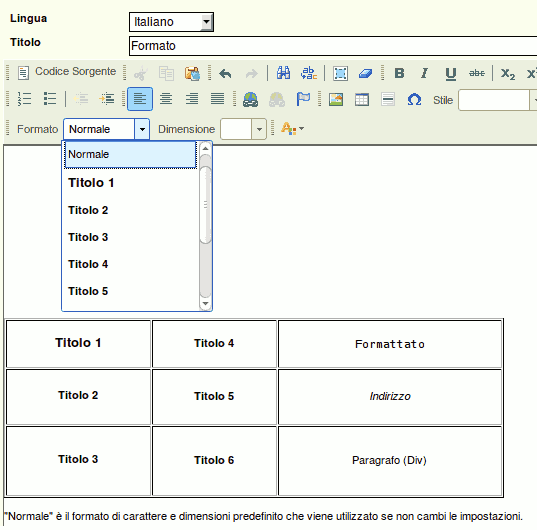Screen dimensions: 537x530
Task: Insert a table with the table icon
Action: click(362, 100)
